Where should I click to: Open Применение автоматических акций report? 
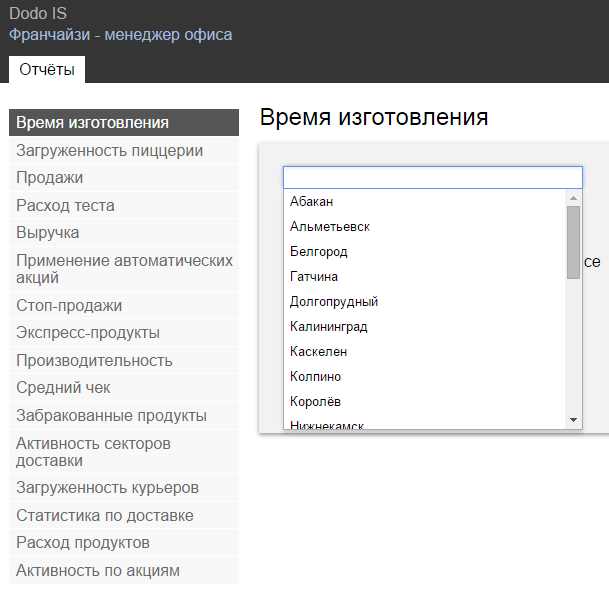124,269
